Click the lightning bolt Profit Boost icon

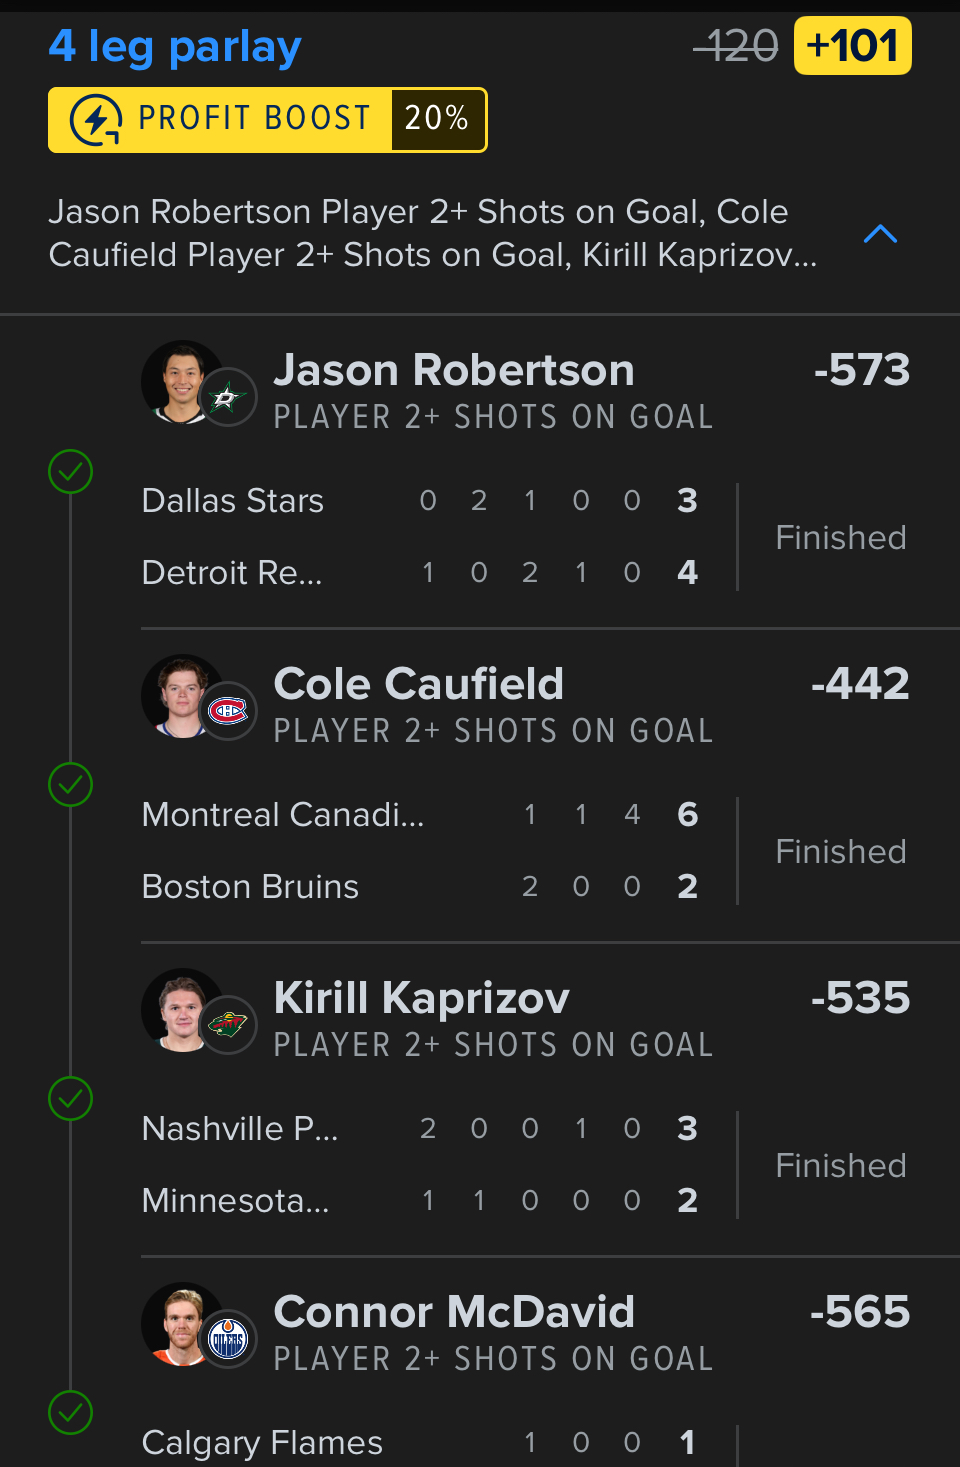pyautogui.click(x=96, y=120)
